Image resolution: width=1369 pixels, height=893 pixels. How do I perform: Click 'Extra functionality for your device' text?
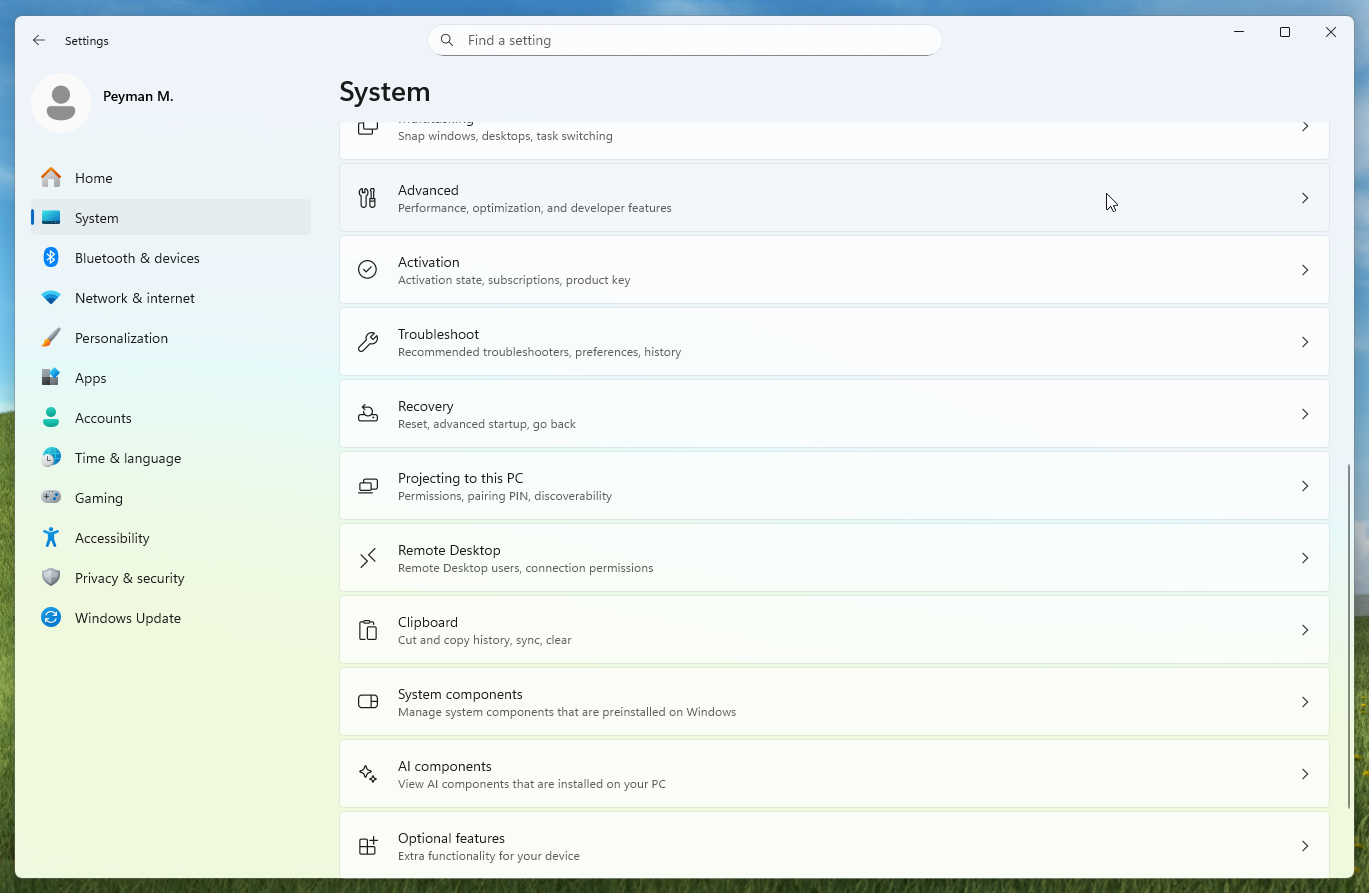tap(489, 857)
